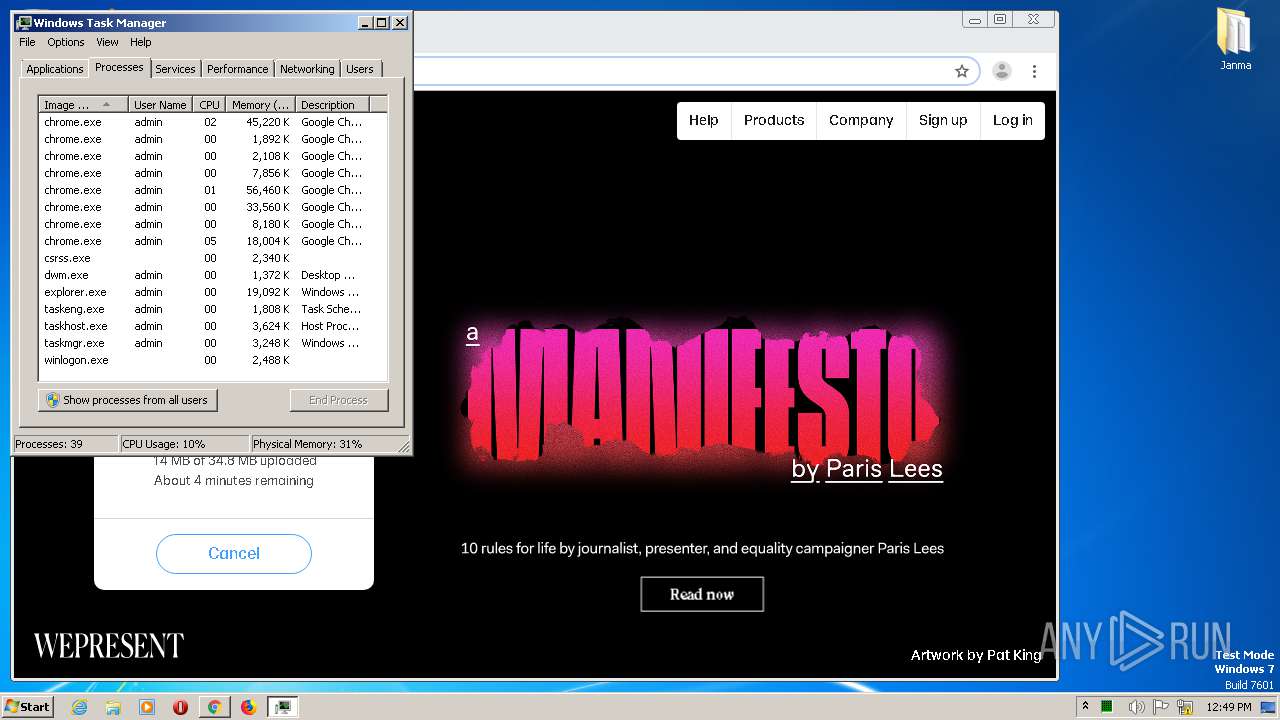Switch to the Performance tab

[x=237, y=69]
